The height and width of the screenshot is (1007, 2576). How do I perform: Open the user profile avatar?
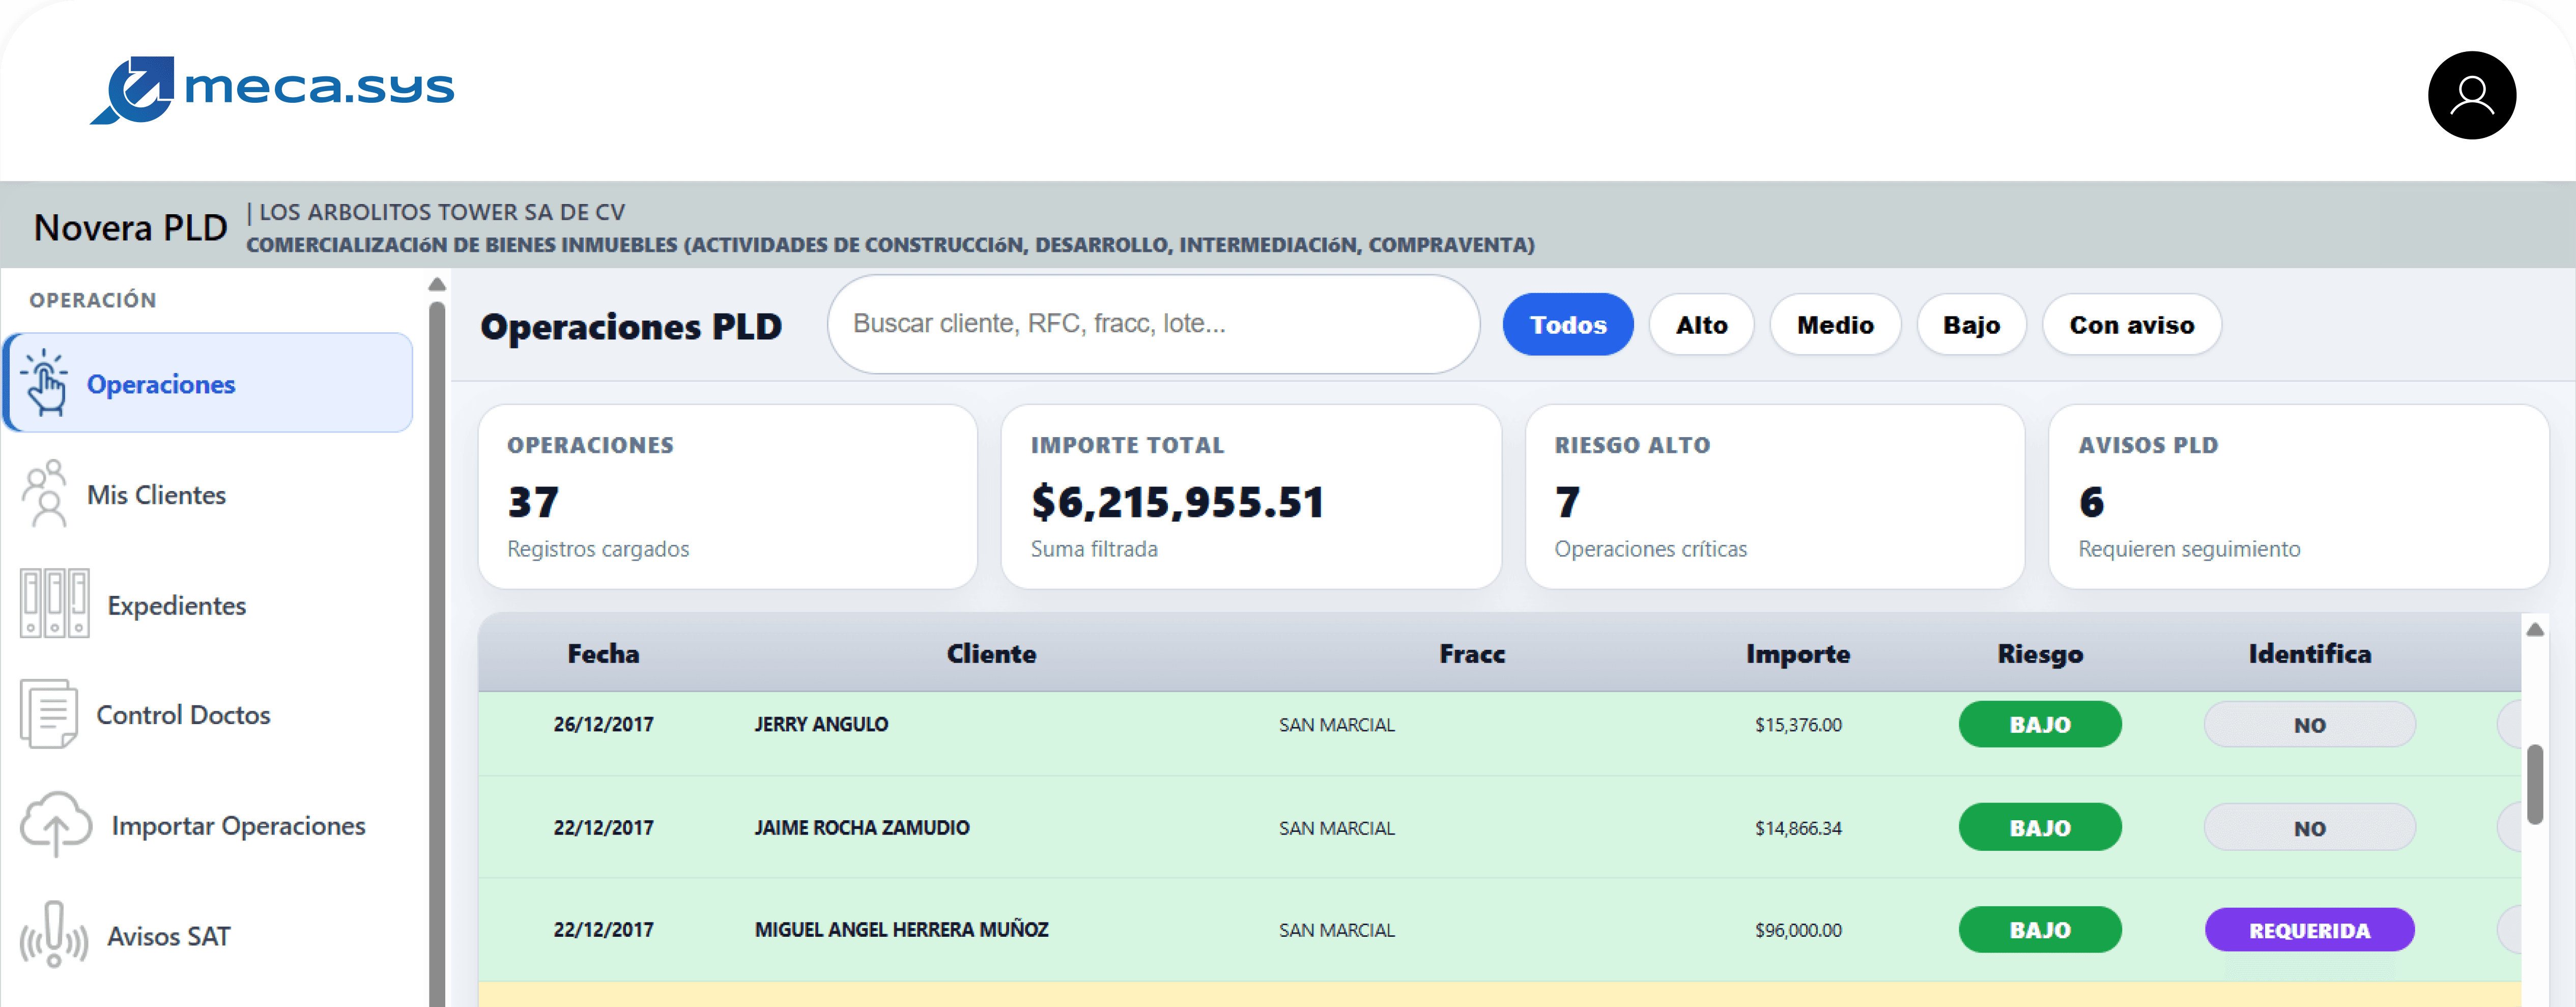[x=2471, y=95]
